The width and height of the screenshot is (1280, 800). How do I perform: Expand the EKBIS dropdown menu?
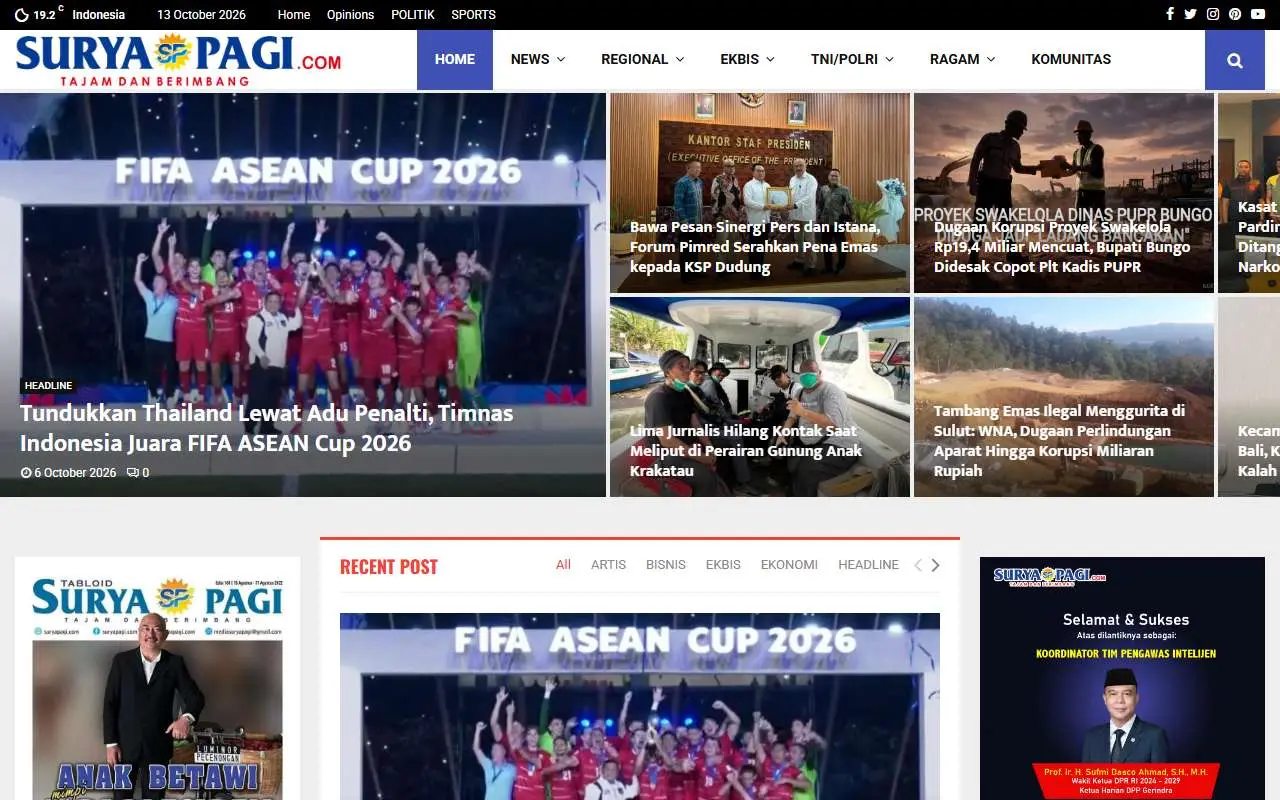(x=748, y=59)
